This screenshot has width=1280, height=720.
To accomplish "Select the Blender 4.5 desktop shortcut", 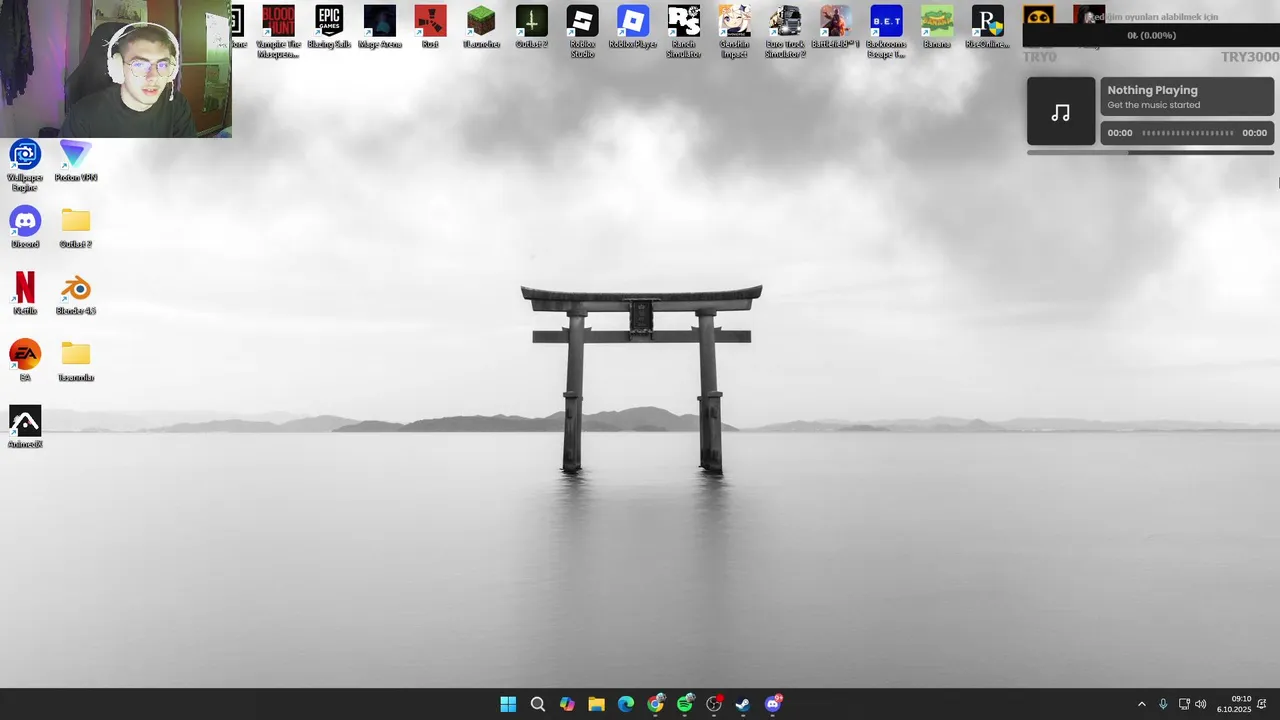I will 76,294.
